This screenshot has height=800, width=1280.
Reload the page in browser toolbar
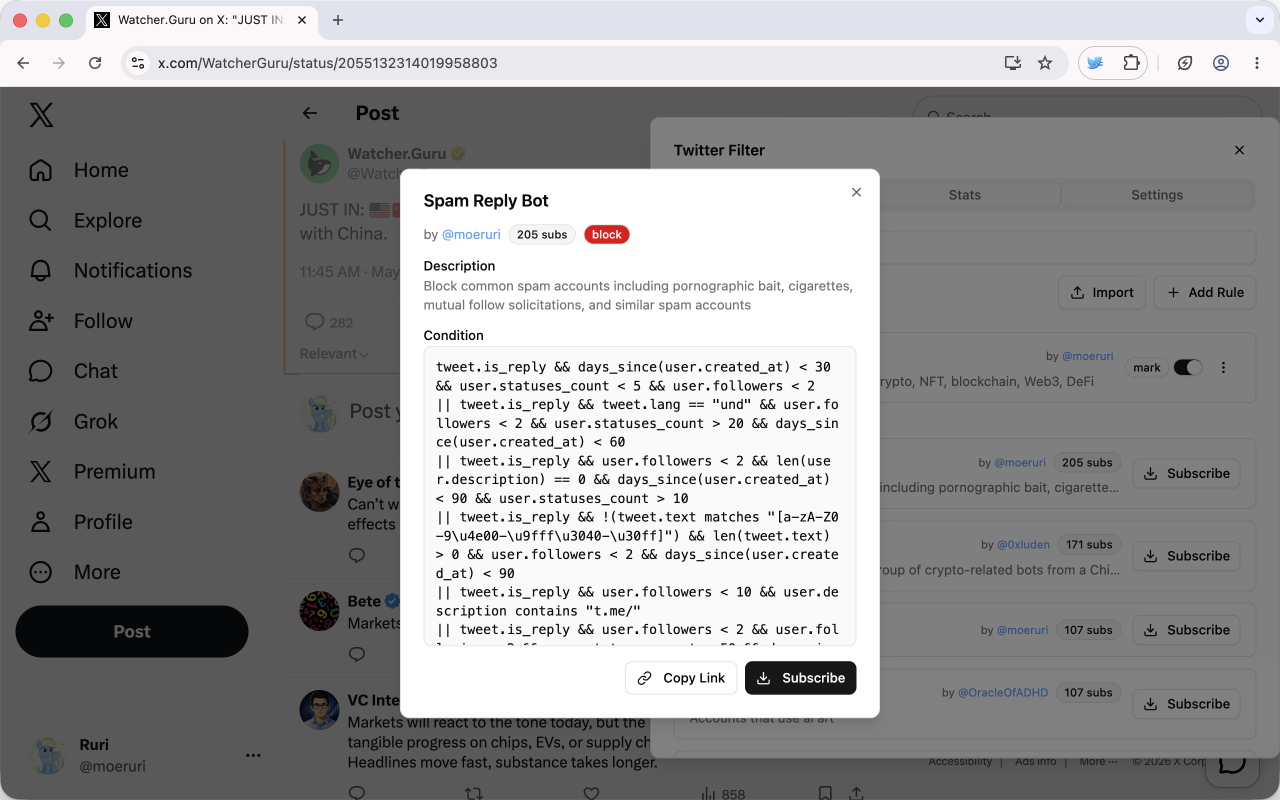(95, 63)
